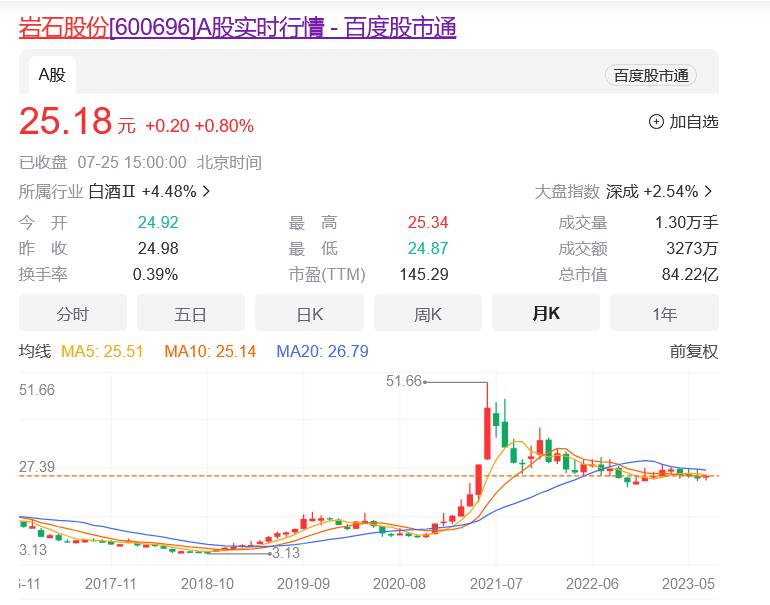Click the 51.66 peak price marker on chart
The height and width of the screenshot is (605, 770).
point(404,381)
